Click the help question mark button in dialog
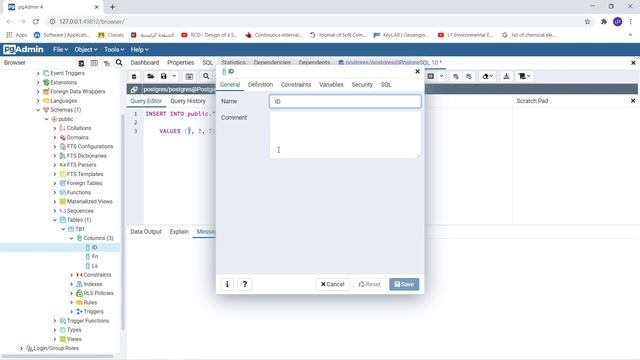 (245, 284)
